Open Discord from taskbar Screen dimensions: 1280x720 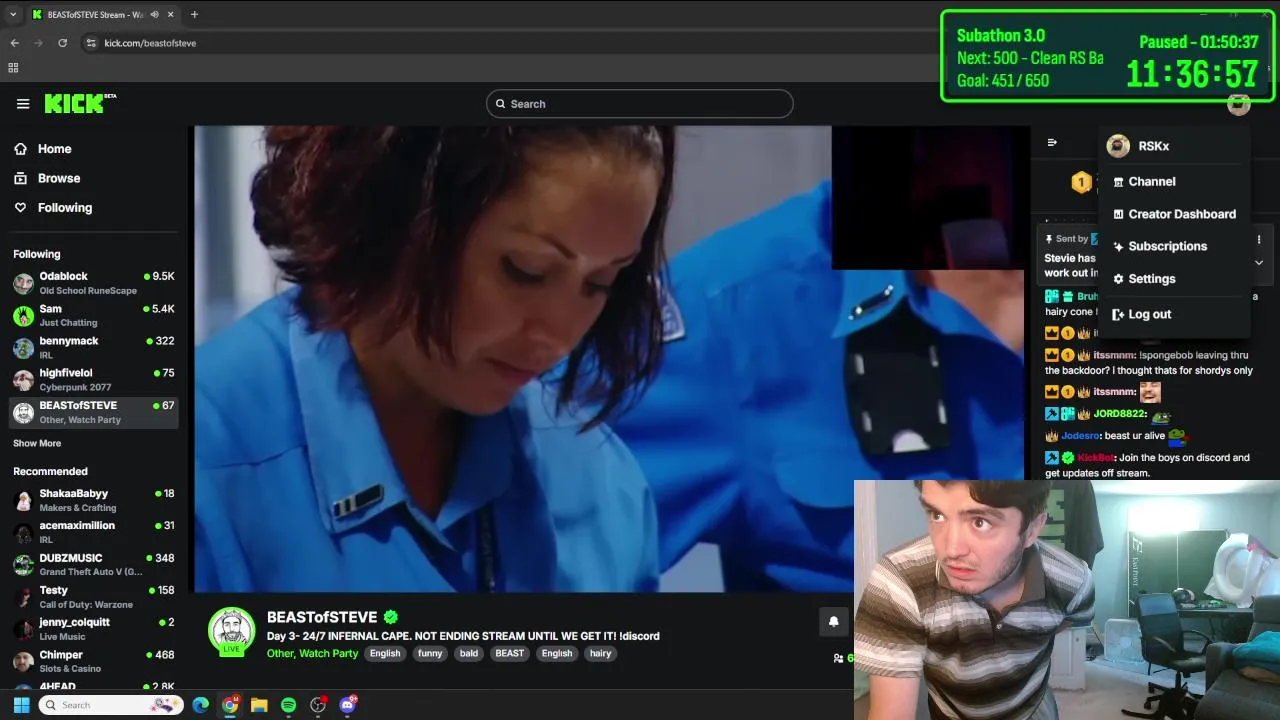[347, 705]
